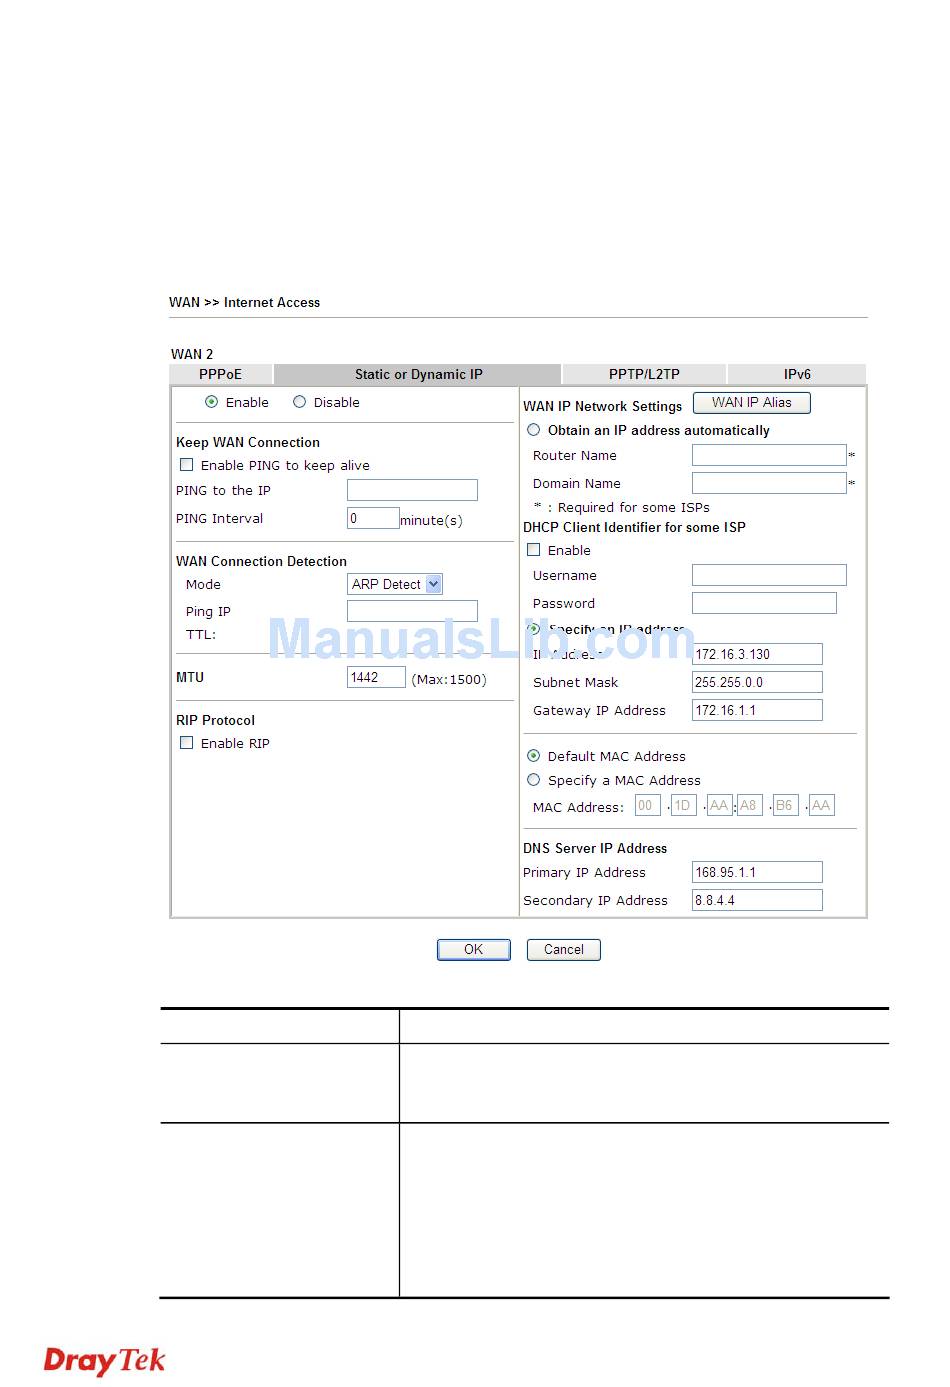Select Obtain an IP address automatically
This screenshot has width=950, height=1387.
click(533, 430)
